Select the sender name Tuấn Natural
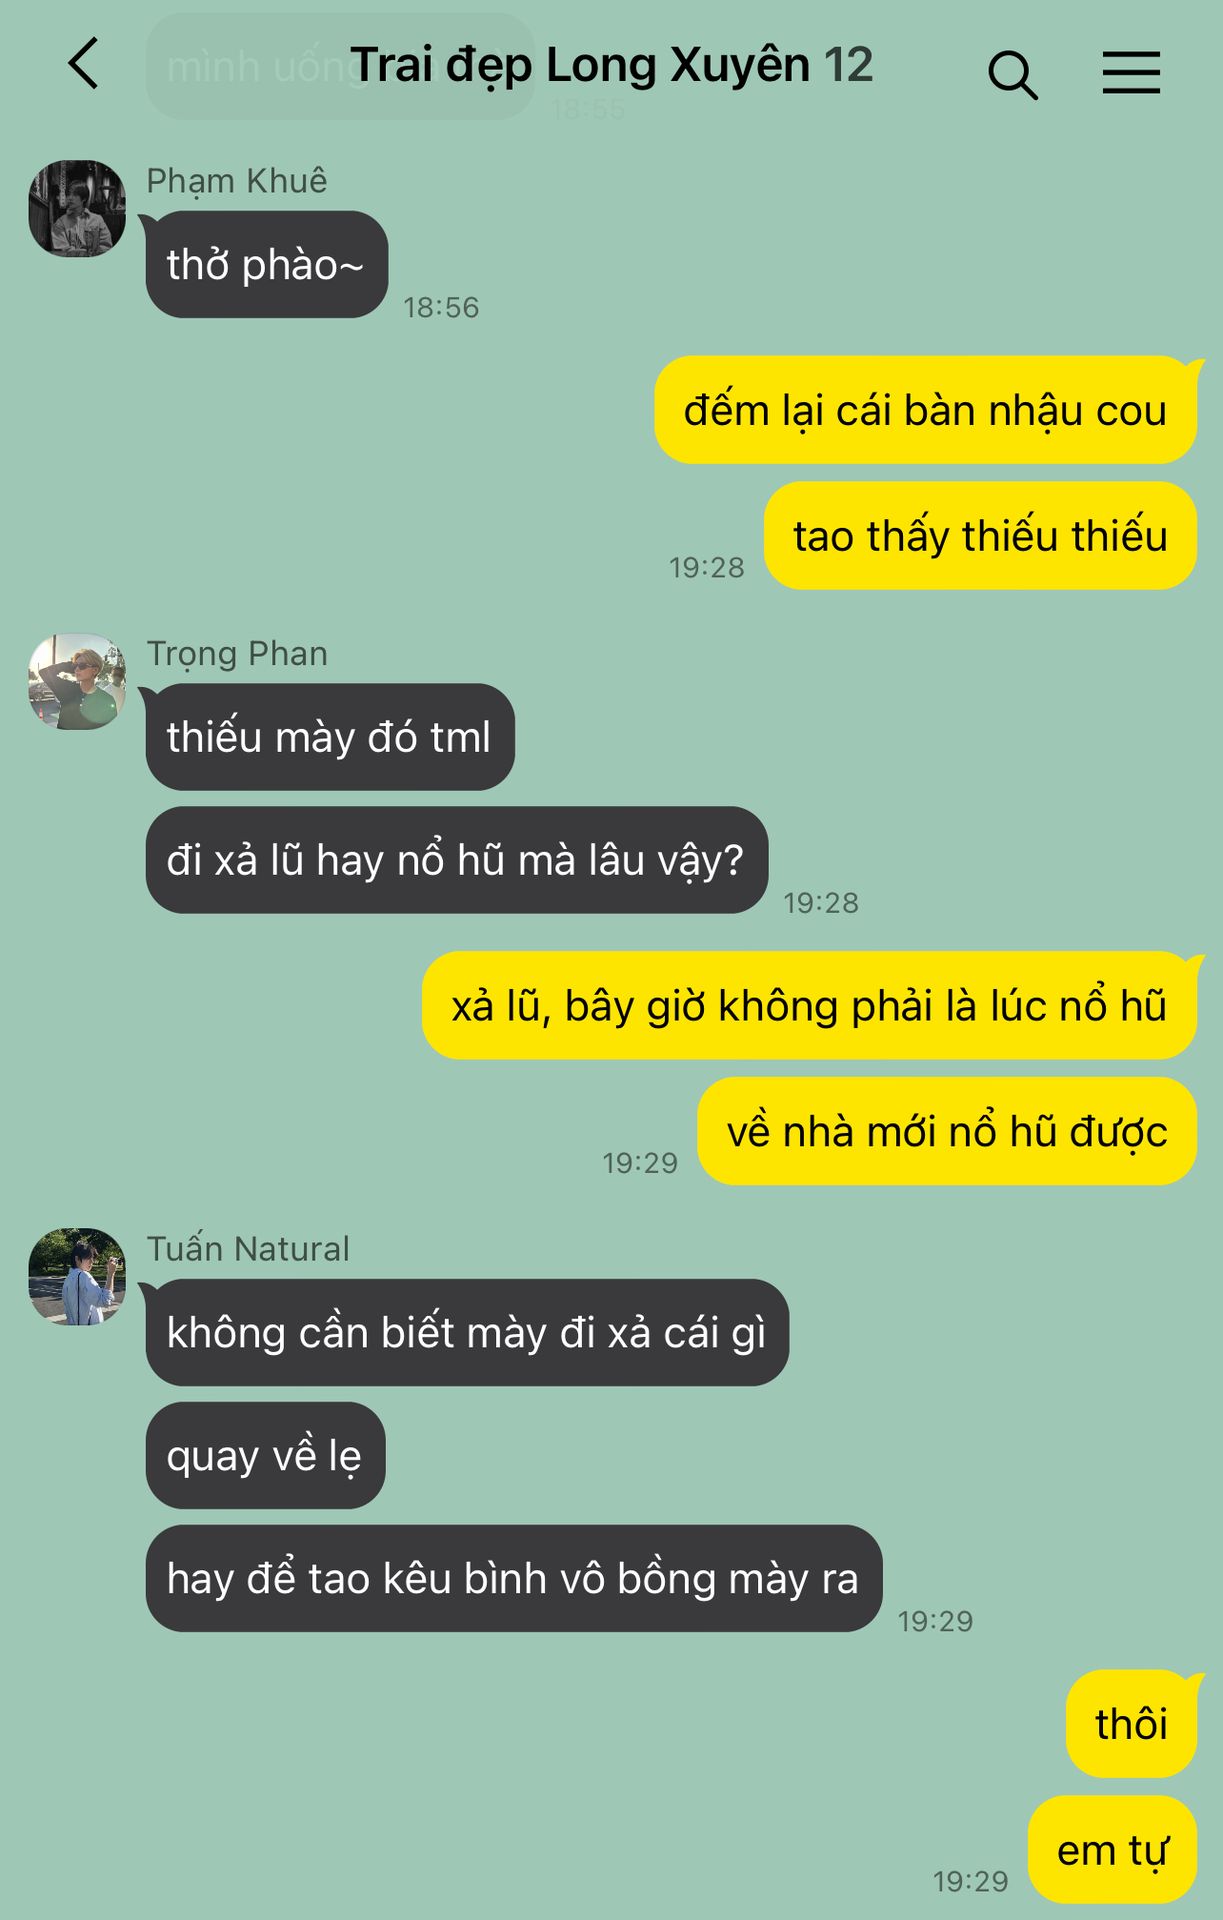 [248, 1249]
